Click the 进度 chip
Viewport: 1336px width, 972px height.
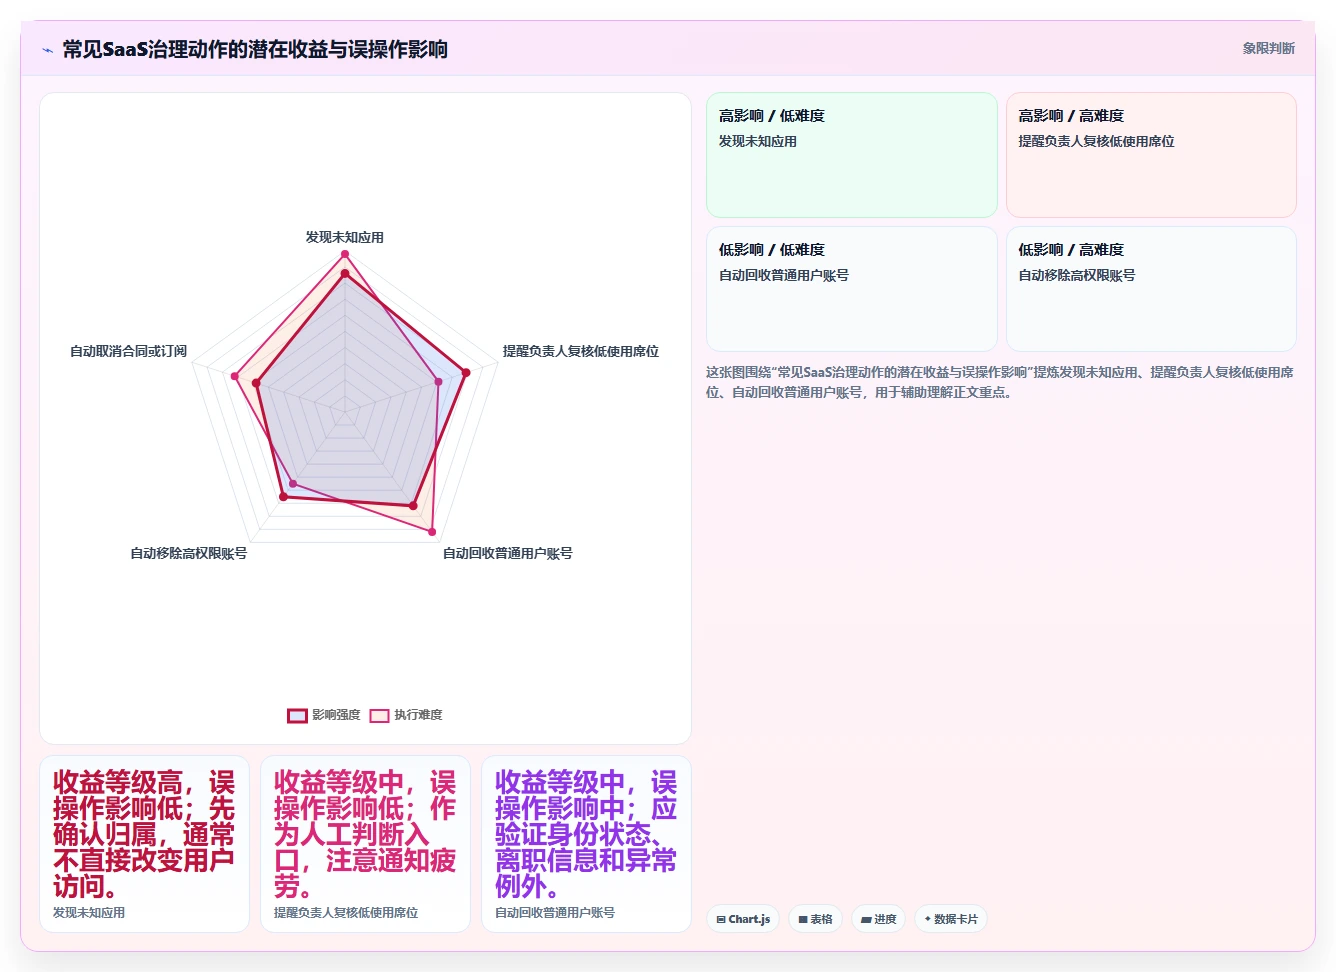(x=878, y=919)
